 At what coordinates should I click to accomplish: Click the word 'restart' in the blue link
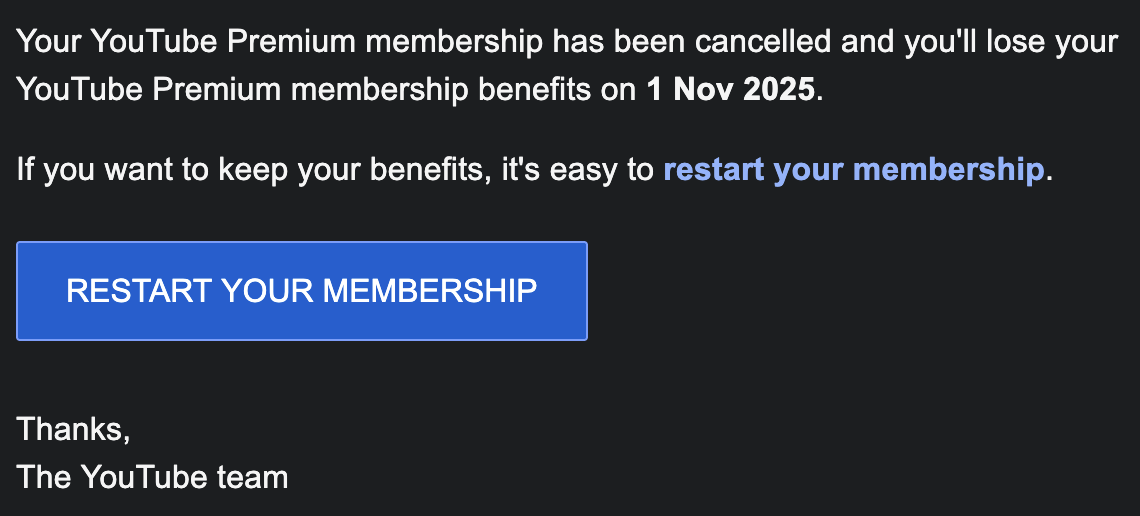click(x=714, y=170)
